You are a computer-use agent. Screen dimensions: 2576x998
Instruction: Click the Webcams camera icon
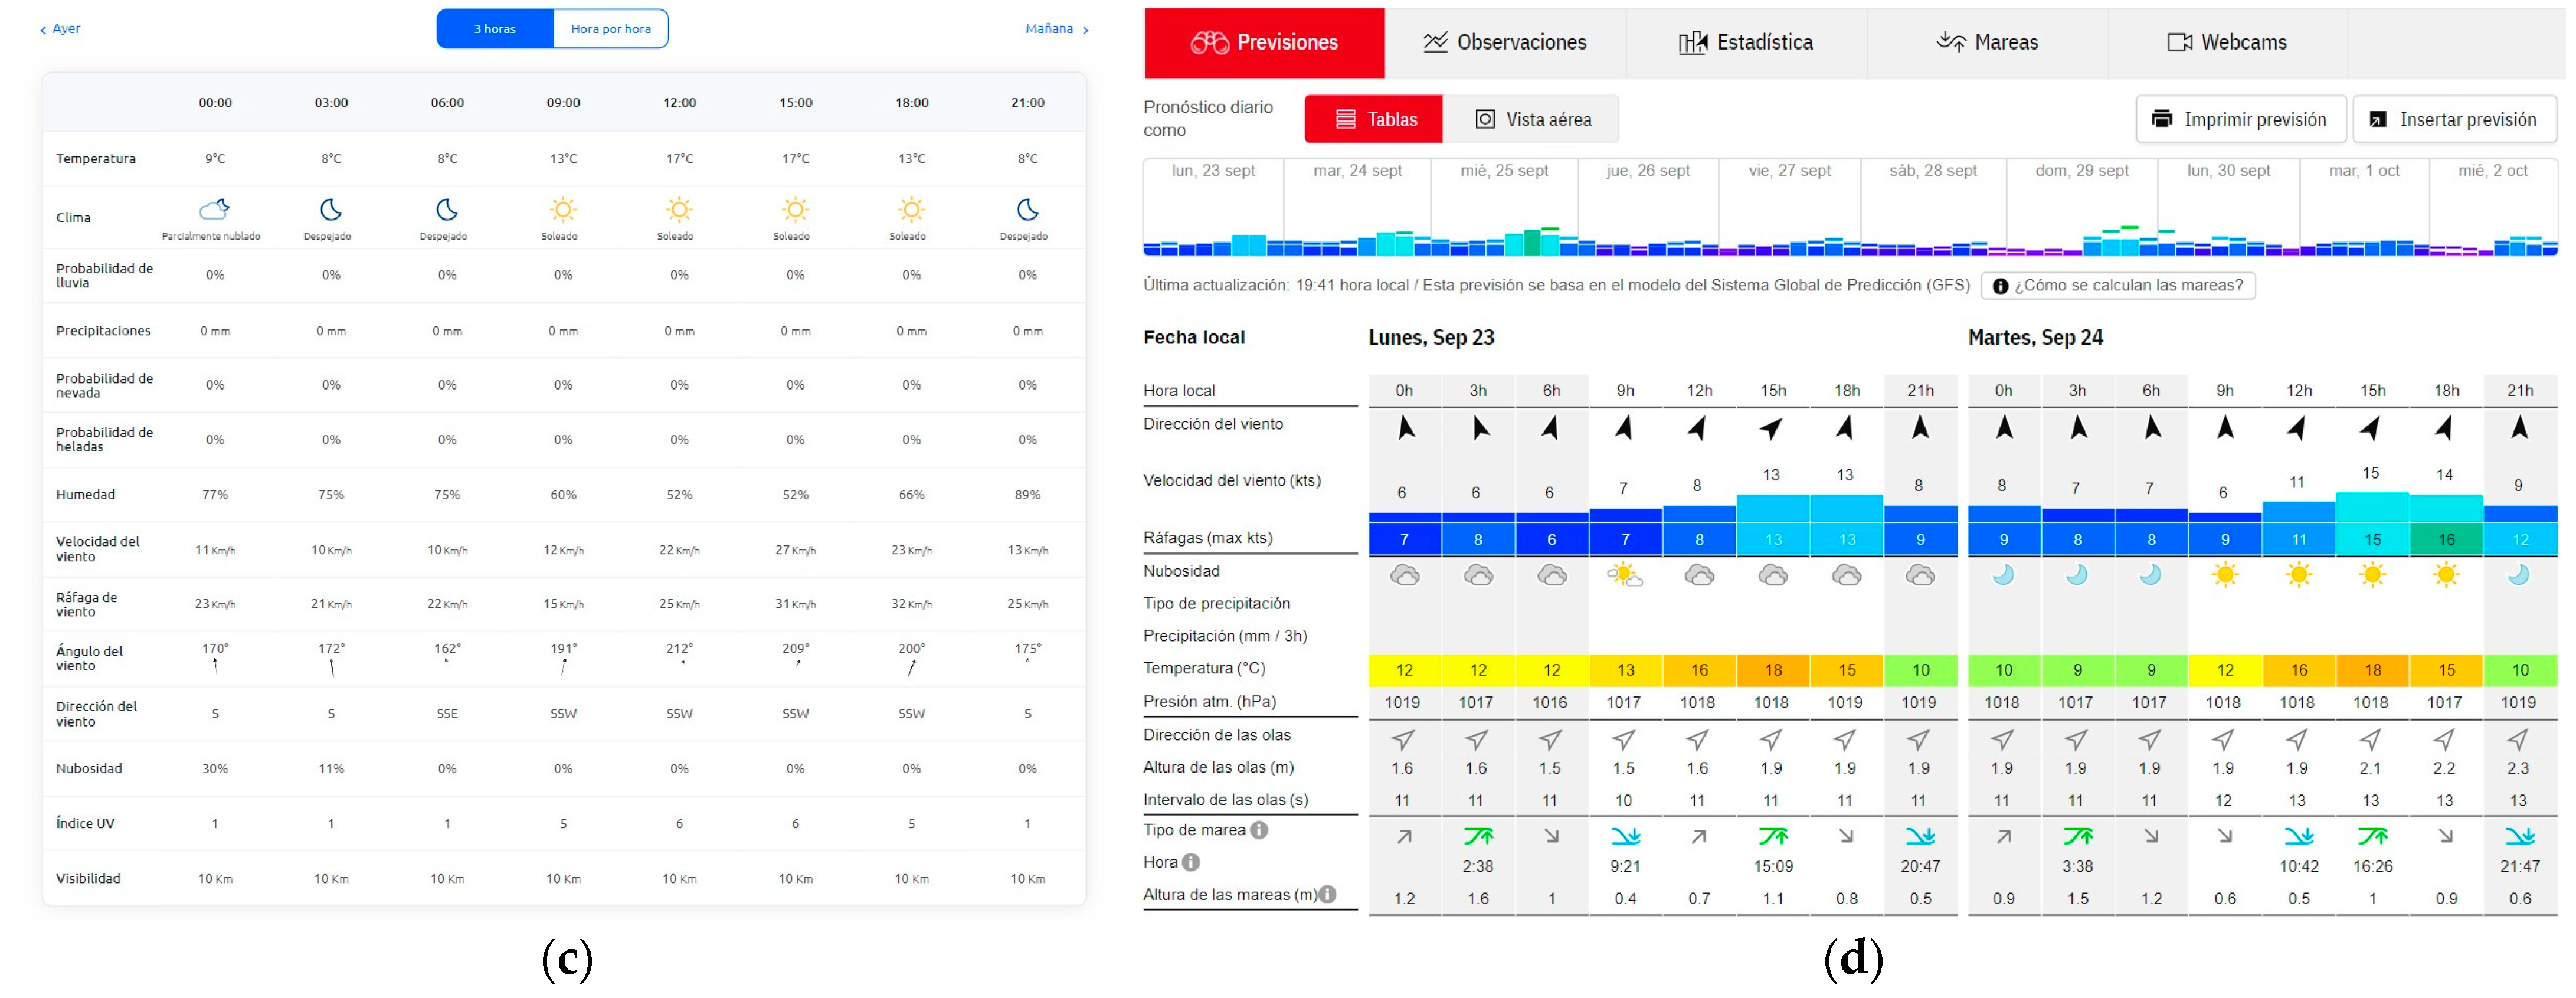[x=2179, y=42]
